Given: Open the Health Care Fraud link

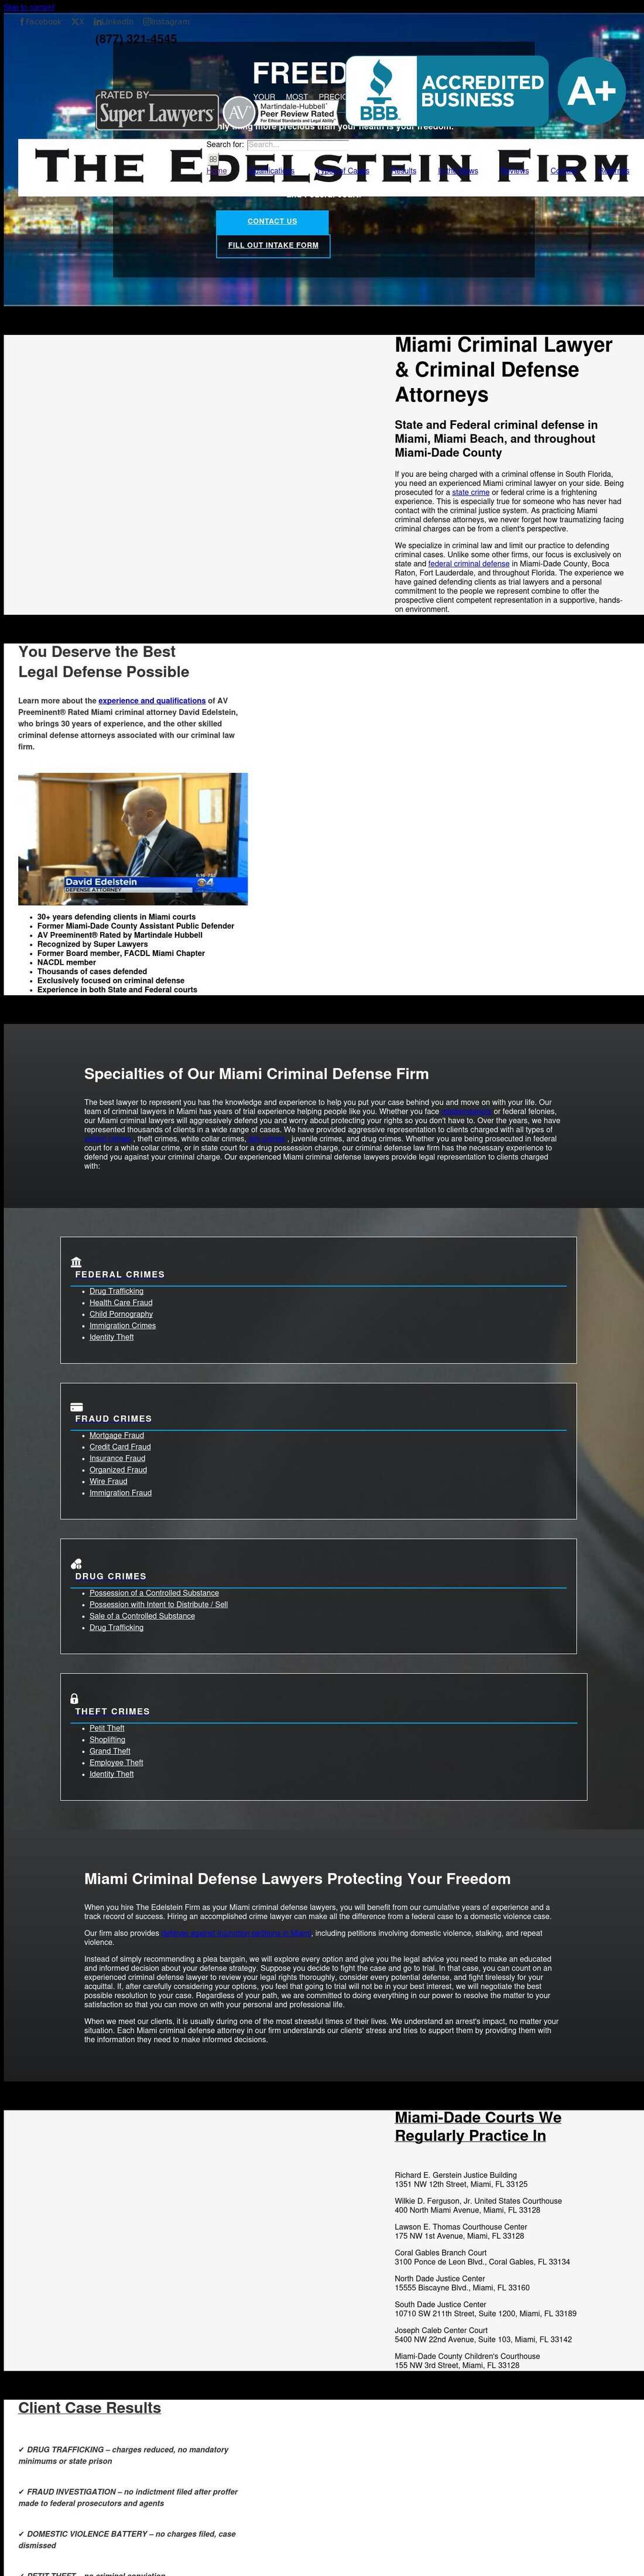Looking at the screenshot, I should (121, 1303).
